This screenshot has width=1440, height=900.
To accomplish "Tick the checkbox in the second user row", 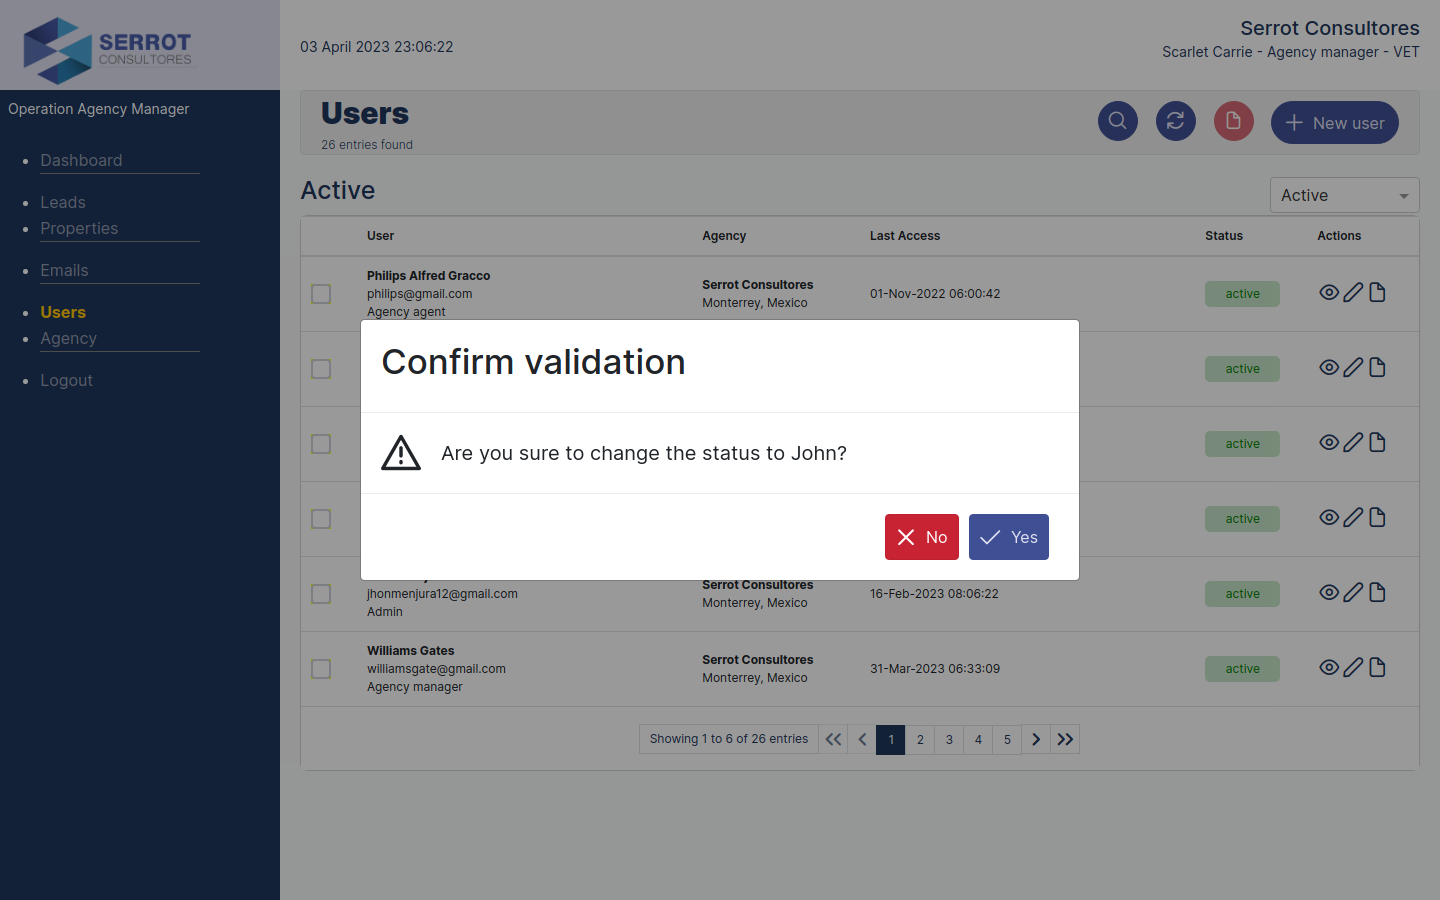I will point(320,369).
